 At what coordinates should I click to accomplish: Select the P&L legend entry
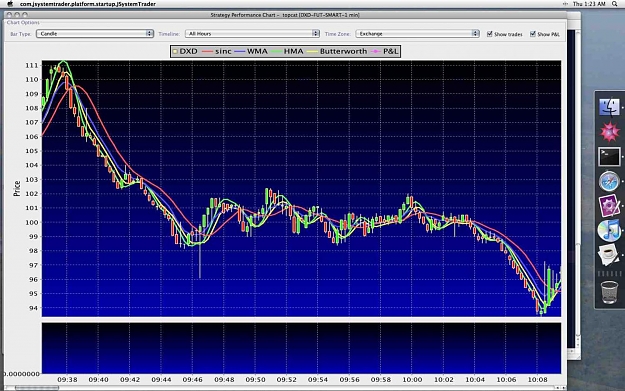pos(385,51)
